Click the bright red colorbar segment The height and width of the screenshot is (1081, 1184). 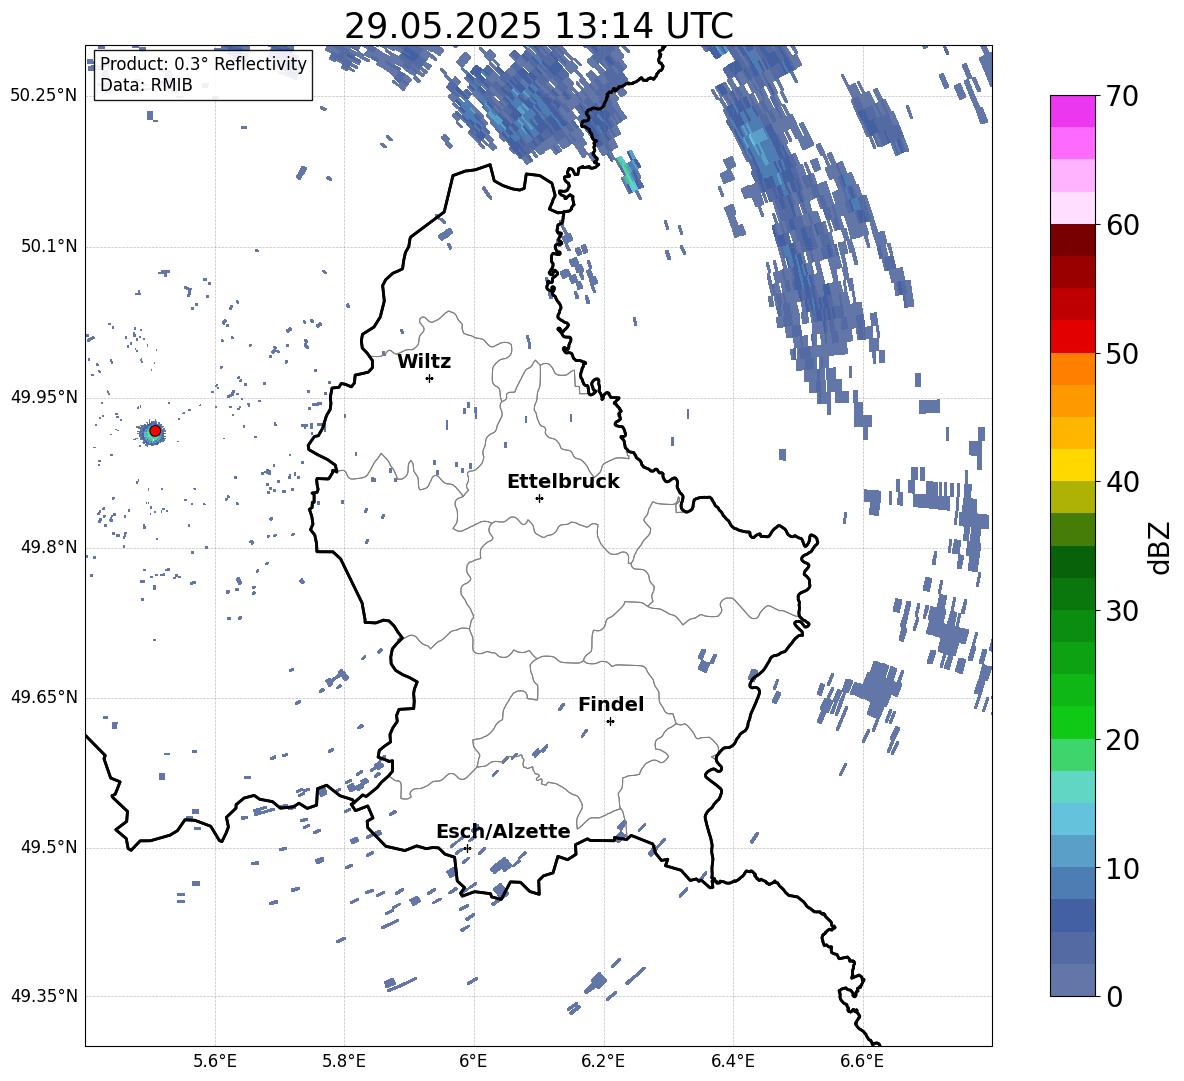pyautogui.click(x=1072, y=337)
